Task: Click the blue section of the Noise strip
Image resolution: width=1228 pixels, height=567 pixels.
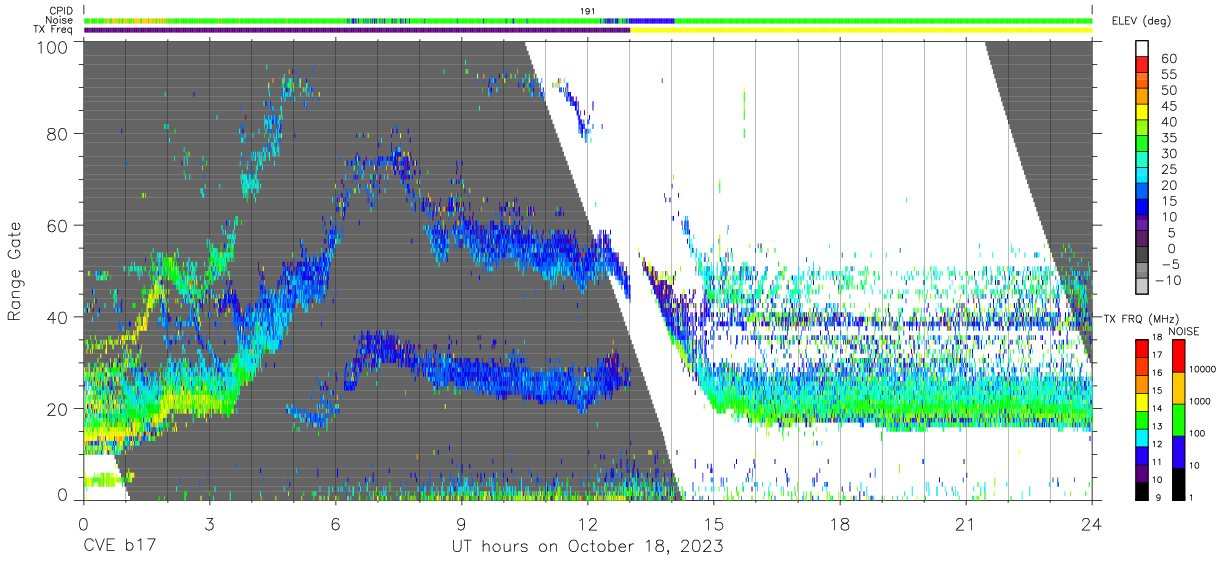Action: click(652, 20)
